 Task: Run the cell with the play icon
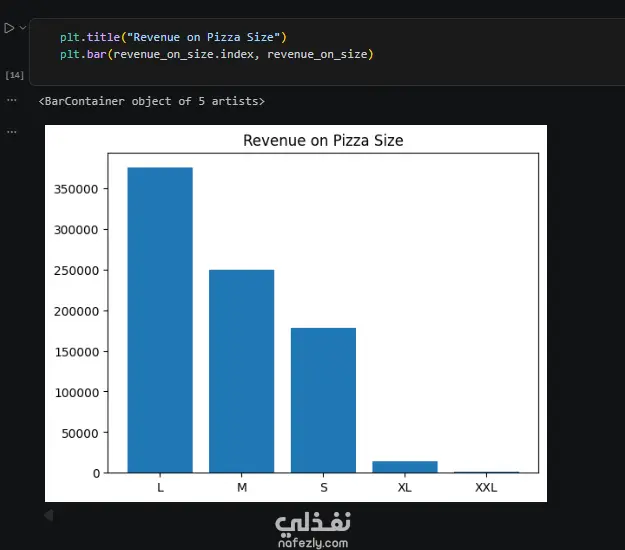pos(9,28)
